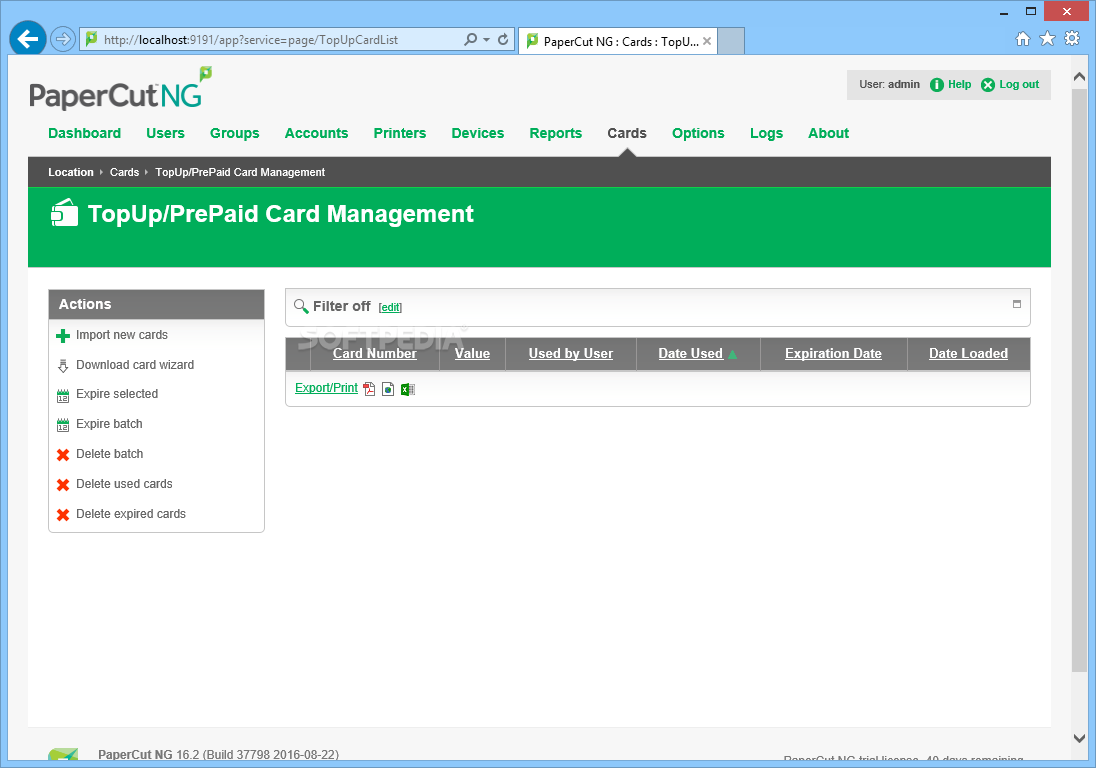The height and width of the screenshot is (768, 1096).
Task: Open the address bar autocomplete dropdown arrow
Action: [486, 40]
